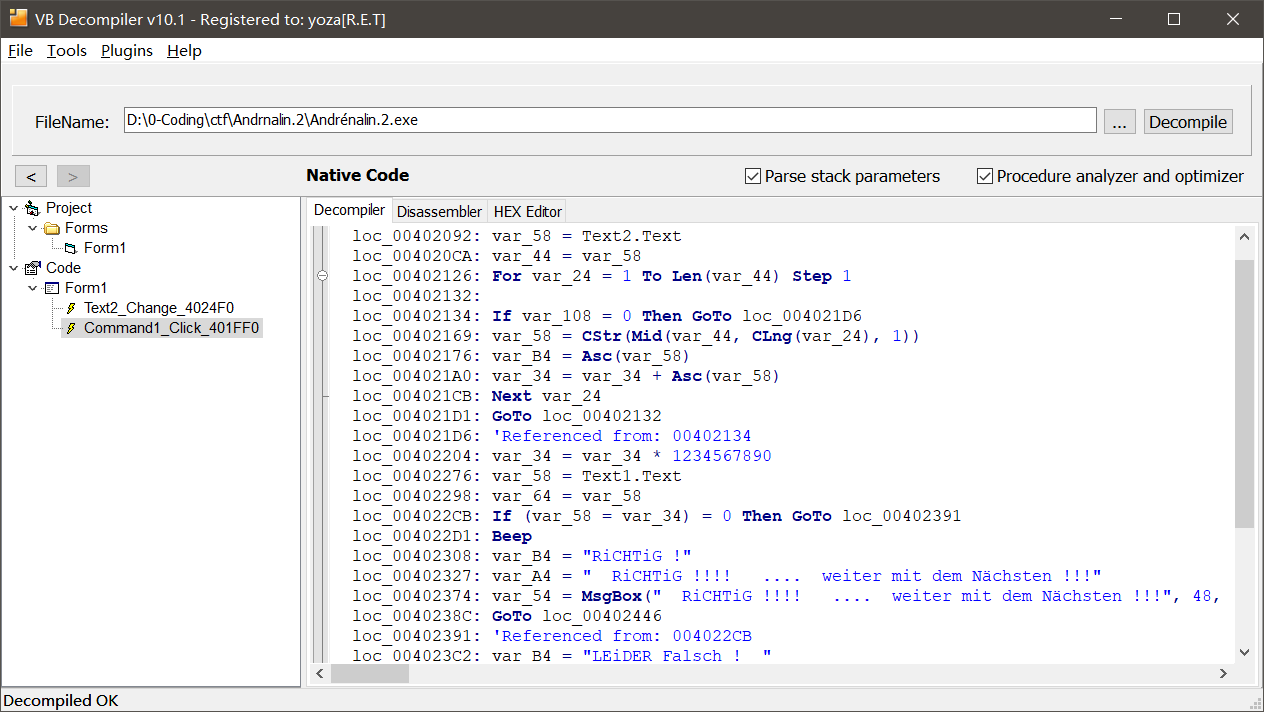Click the back '<' navigation button
Viewport: 1264px width, 712px height.
click(x=31, y=177)
